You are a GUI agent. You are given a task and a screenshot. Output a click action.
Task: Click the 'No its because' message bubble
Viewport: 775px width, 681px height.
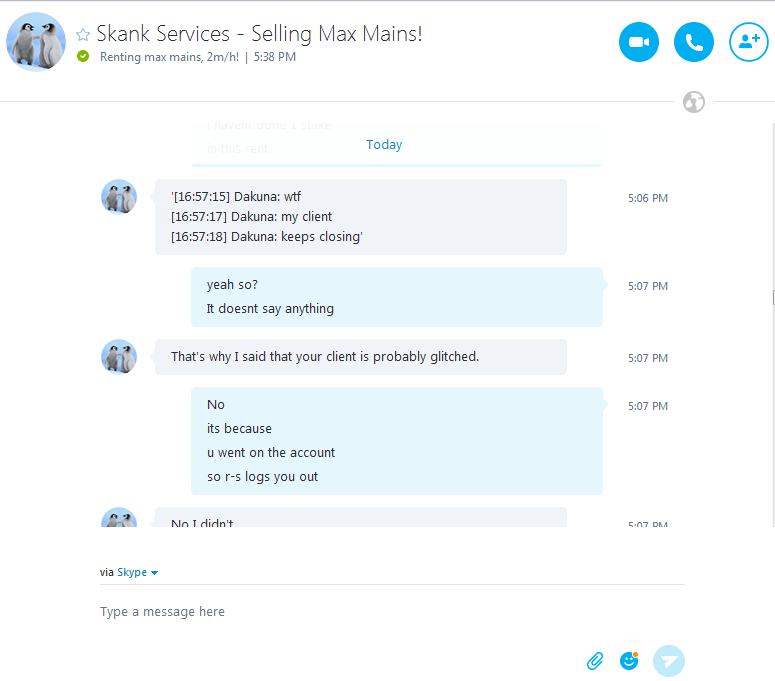click(x=396, y=441)
